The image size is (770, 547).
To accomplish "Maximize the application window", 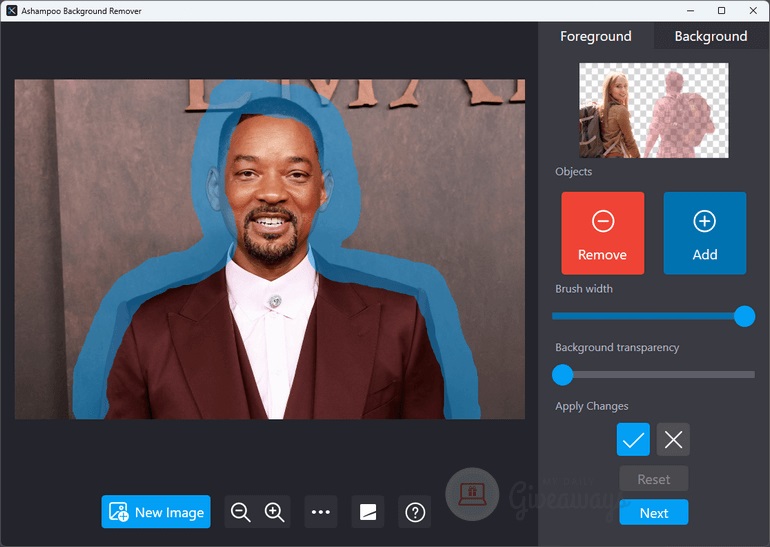I will tap(721, 10).
